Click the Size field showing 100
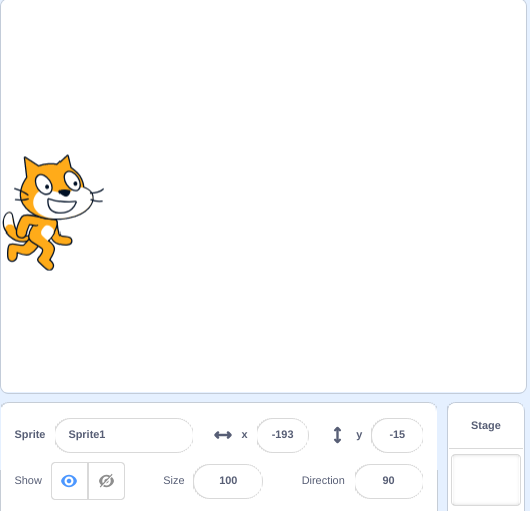Screen dimensions: 530x511 tap(228, 481)
